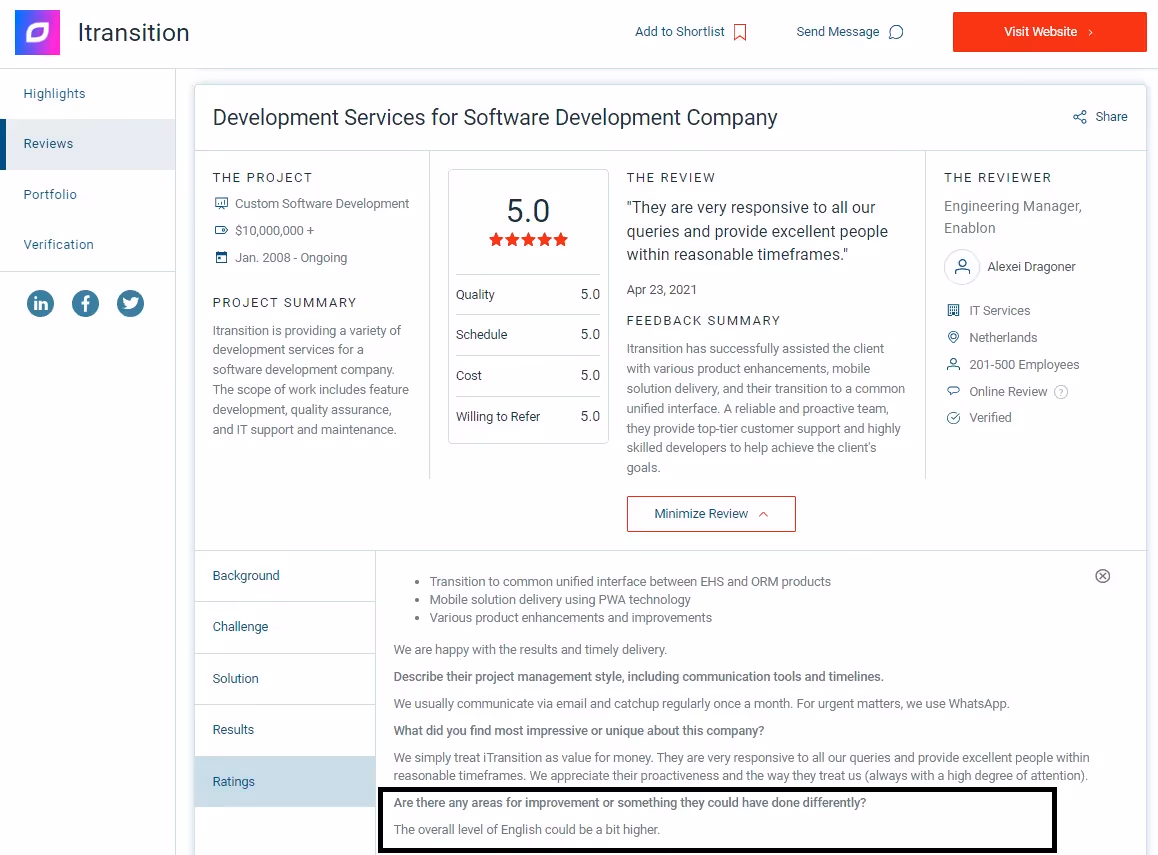
Task: Open the LinkedIn profile icon
Action: click(41, 303)
